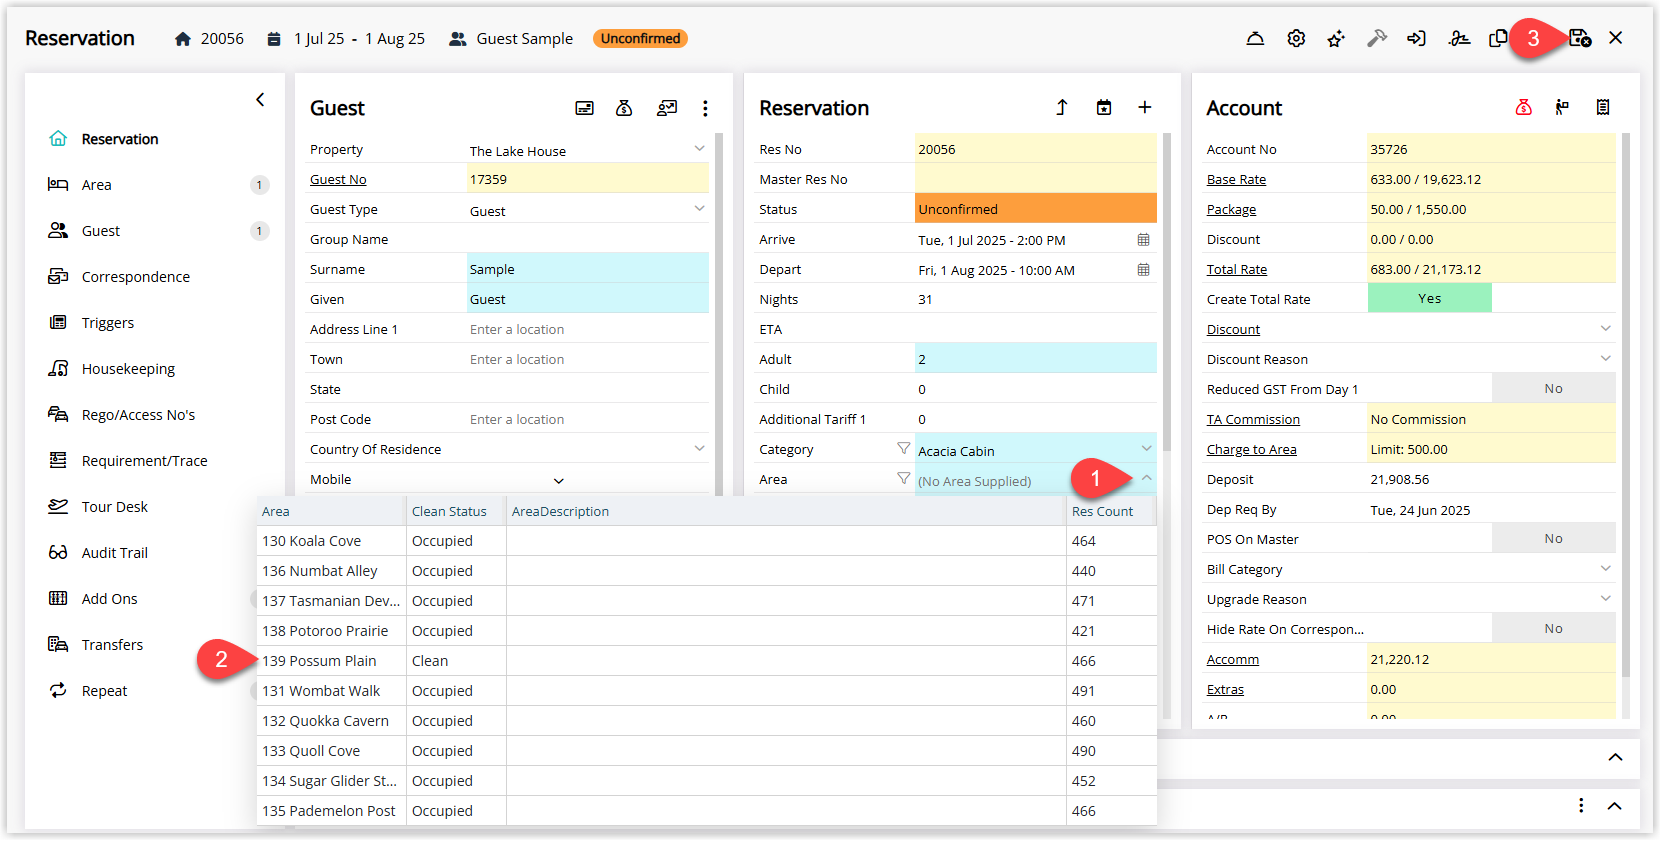Click the hammer tool icon
Viewport: 1661px width, 841px height.
point(1377,39)
